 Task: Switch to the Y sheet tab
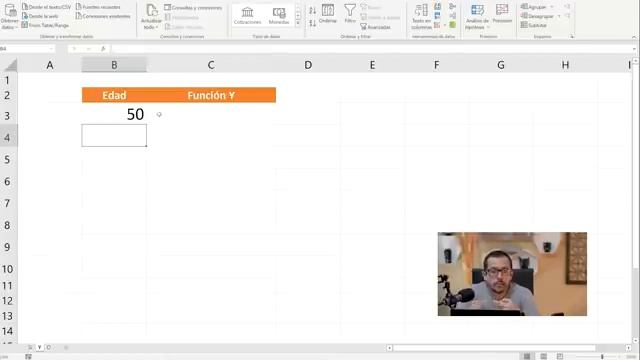(x=40, y=347)
